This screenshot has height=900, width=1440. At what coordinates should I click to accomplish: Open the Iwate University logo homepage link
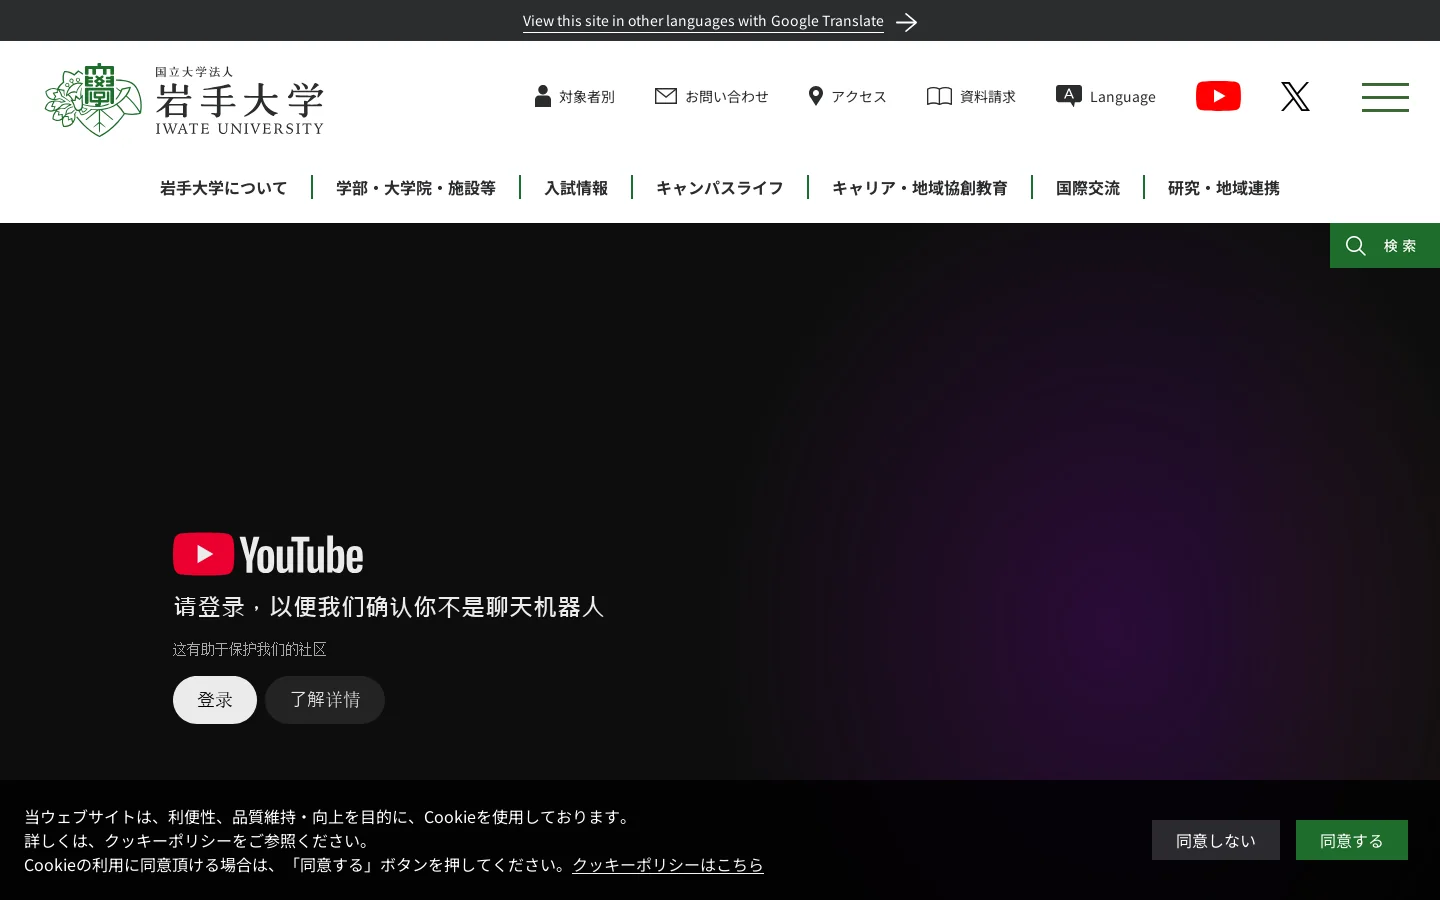184,100
